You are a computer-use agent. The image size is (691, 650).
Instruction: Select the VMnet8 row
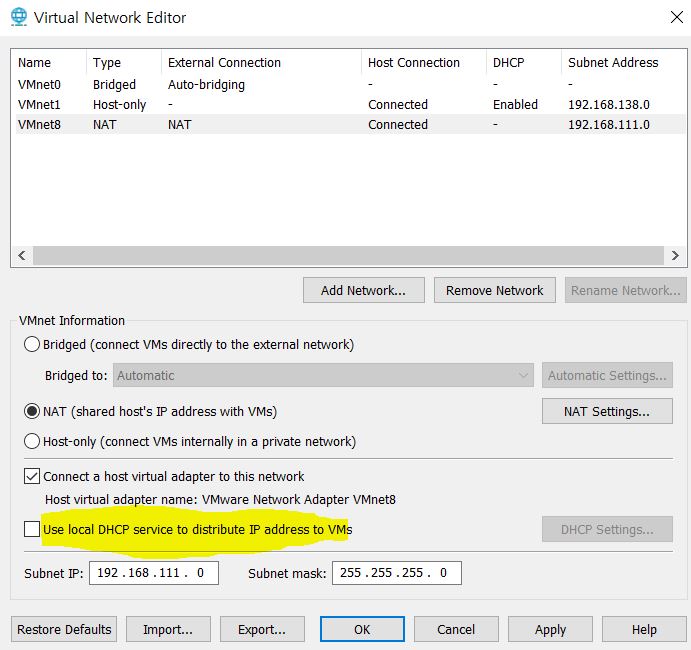tap(350, 124)
